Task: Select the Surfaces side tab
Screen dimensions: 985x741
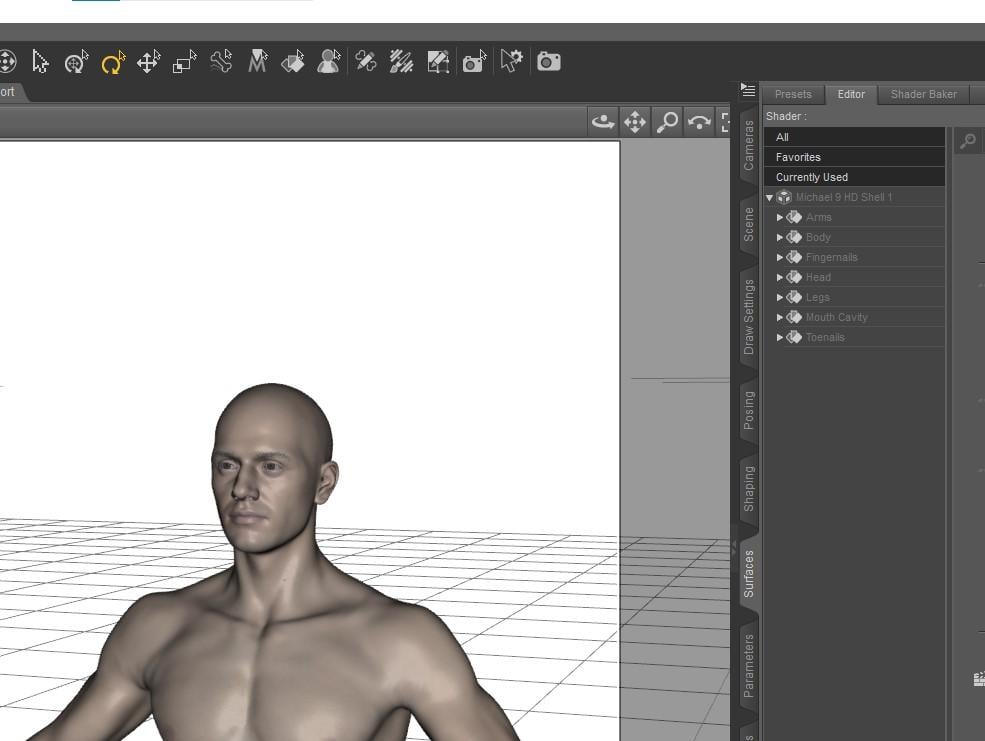Action: tap(748, 573)
